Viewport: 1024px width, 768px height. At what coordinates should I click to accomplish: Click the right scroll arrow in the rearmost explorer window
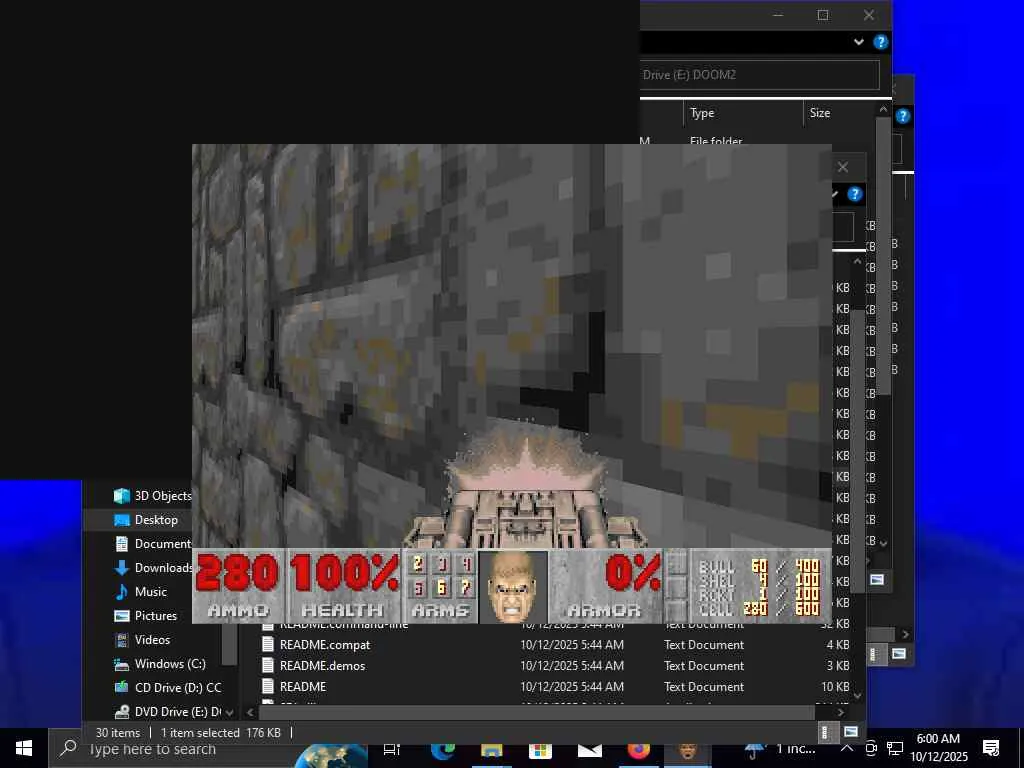905,634
